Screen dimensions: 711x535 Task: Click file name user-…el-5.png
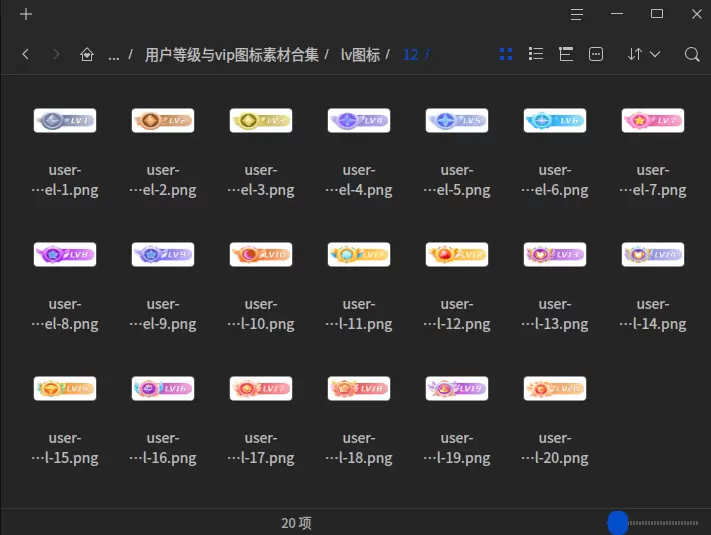[457, 180]
